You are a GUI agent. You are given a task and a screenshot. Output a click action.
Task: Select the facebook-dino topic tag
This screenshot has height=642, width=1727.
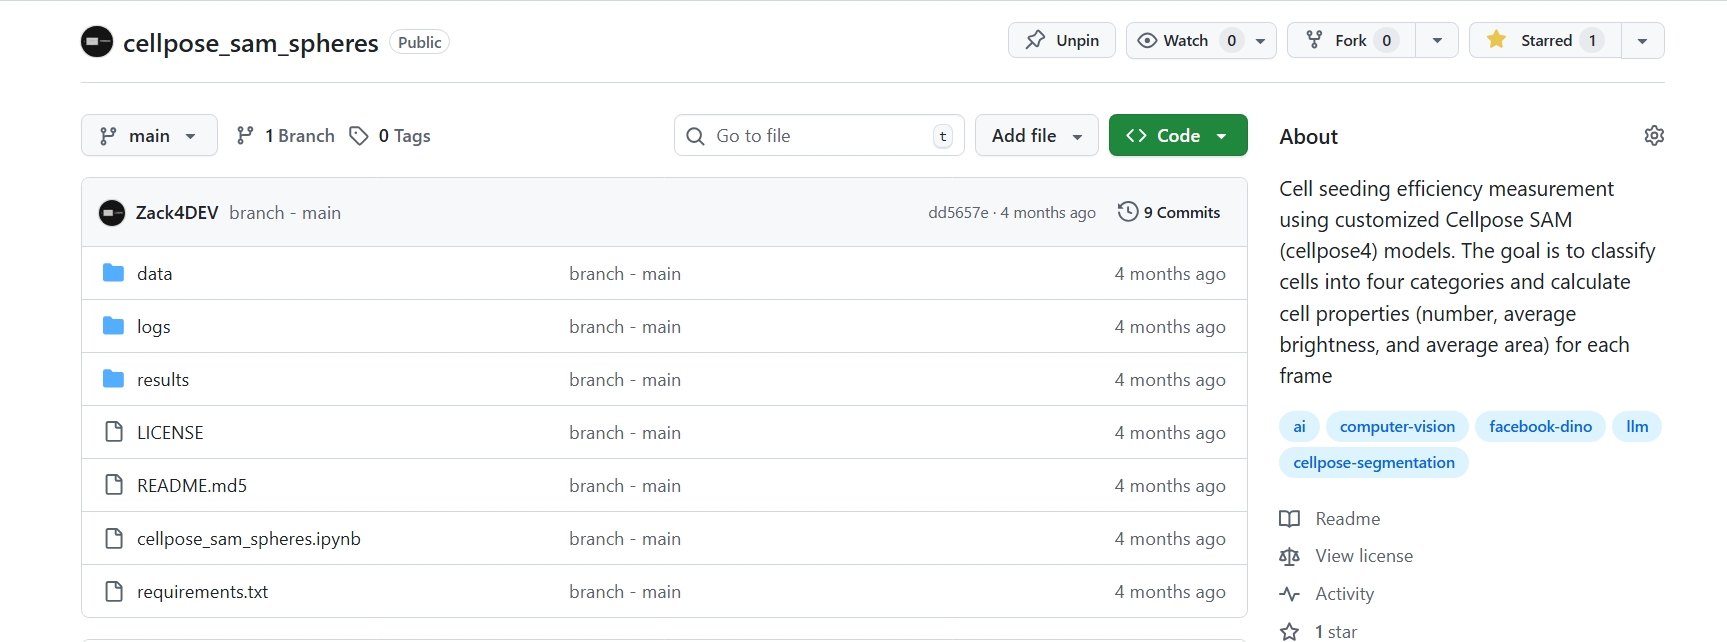pyautogui.click(x=1540, y=426)
